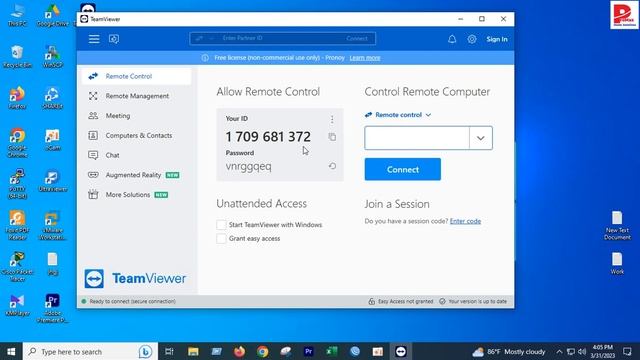
Task: Click the large blue Connect button
Action: [x=402, y=169]
